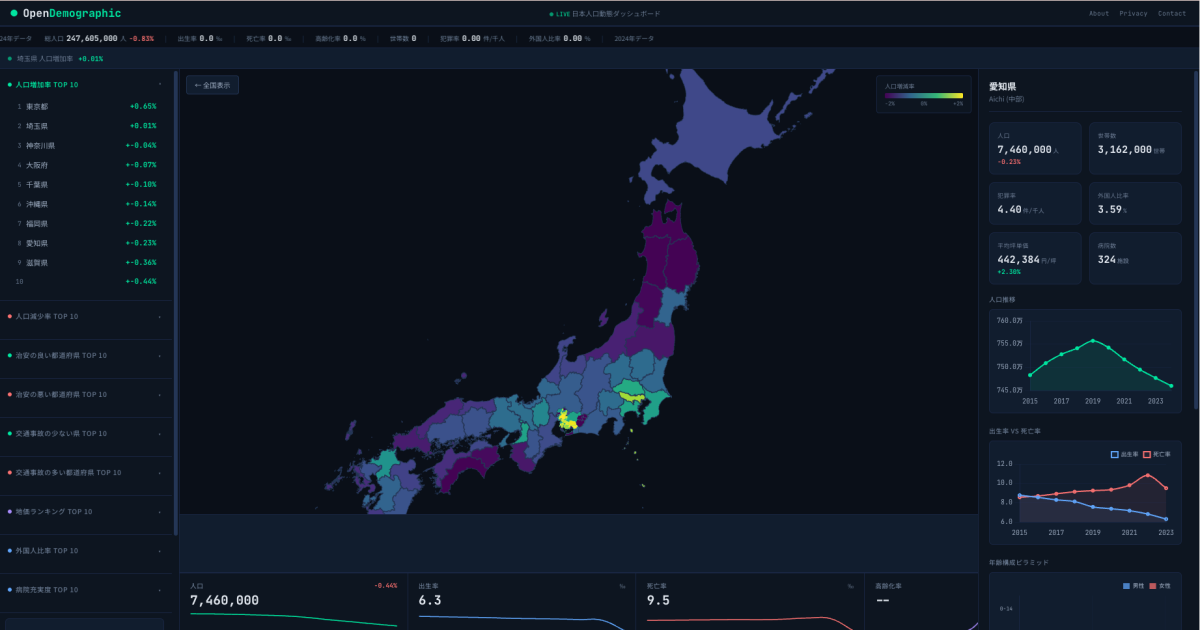Open the Contact page link
This screenshot has width=1200, height=630.
pyautogui.click(x=1171, y=14)
